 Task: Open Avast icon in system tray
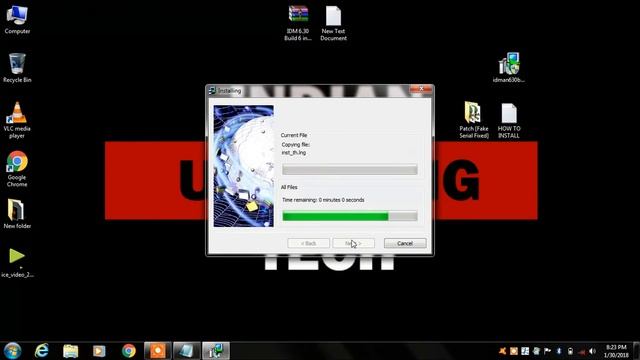click(502, 351)
